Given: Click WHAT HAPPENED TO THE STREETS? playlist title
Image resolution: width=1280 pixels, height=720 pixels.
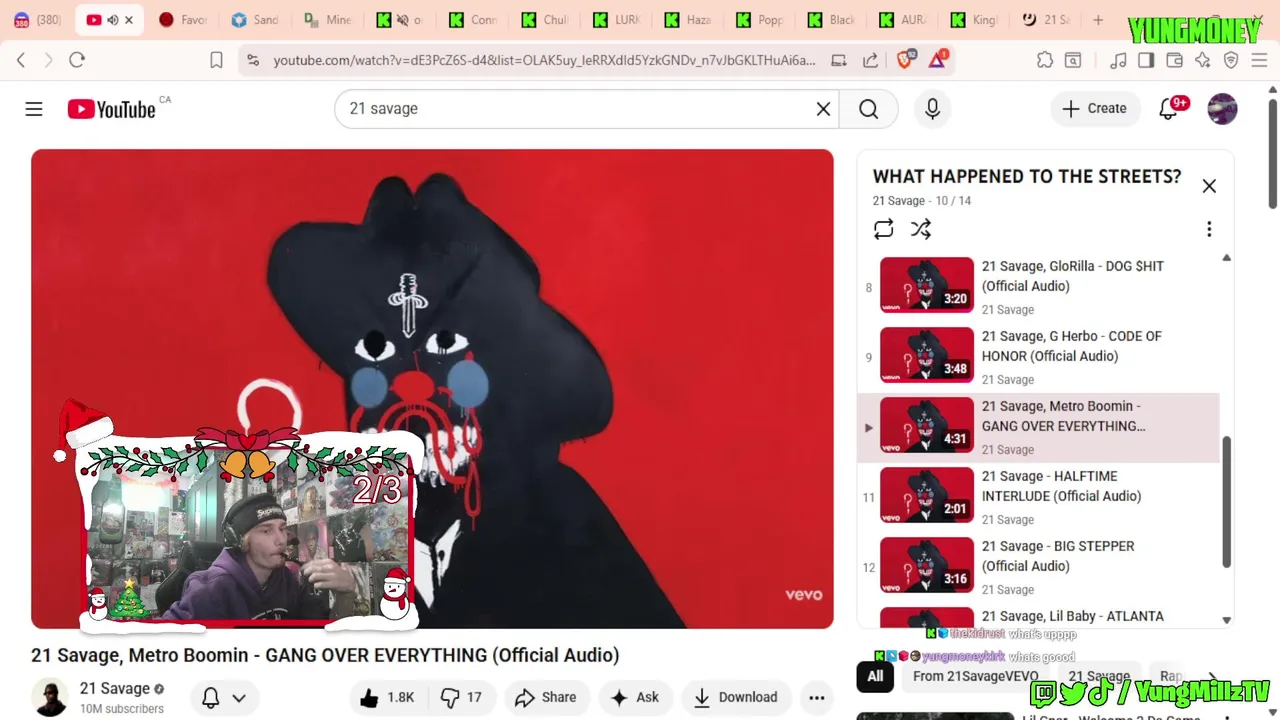Looking at the screenshot, I should (x=1027, y=176).
